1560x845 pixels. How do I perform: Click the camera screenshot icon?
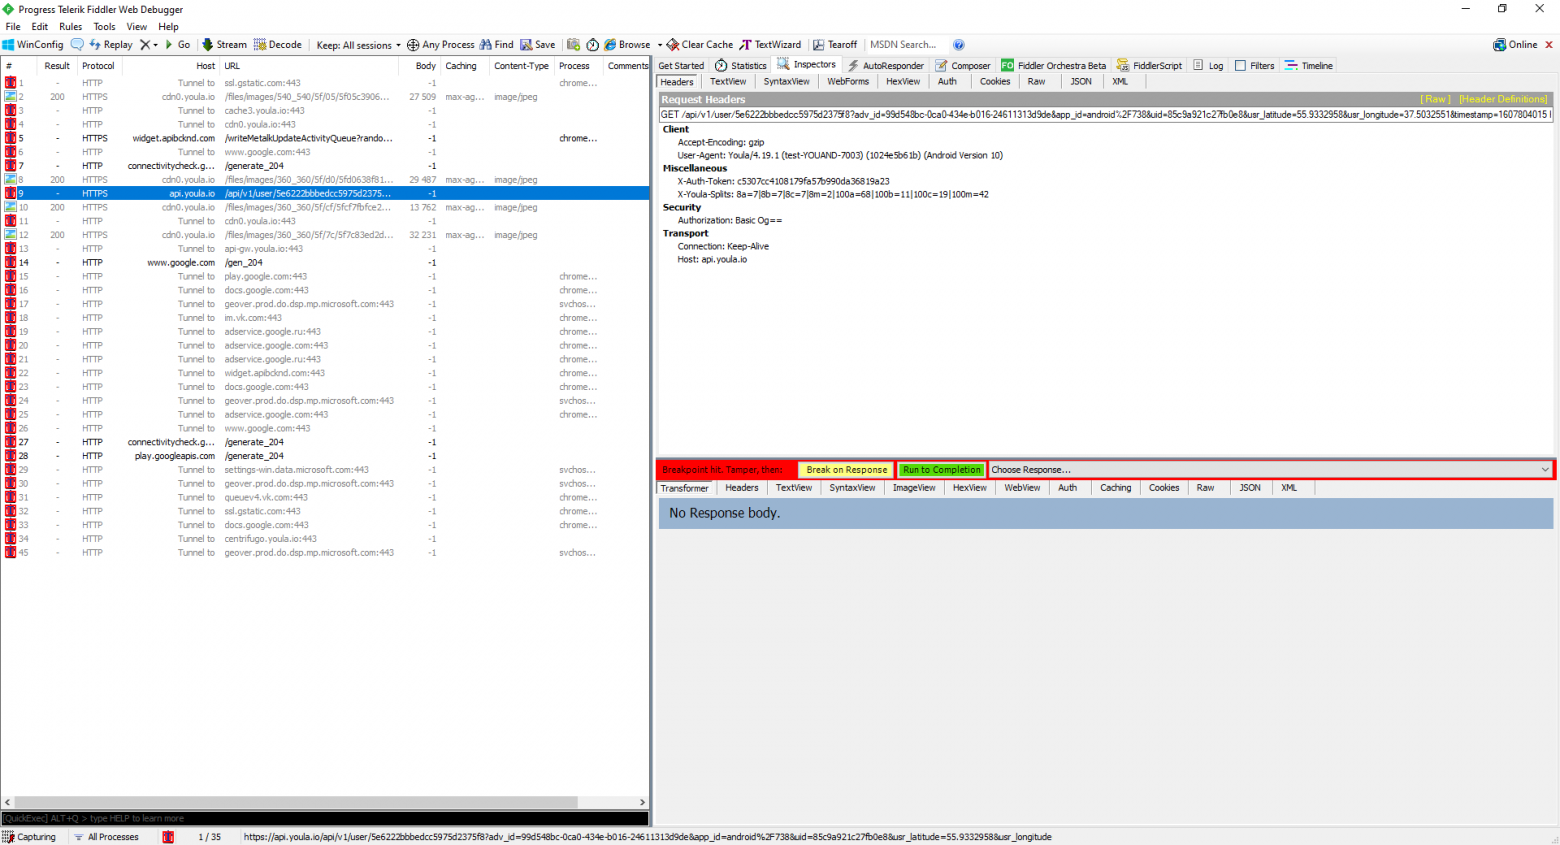573,45
